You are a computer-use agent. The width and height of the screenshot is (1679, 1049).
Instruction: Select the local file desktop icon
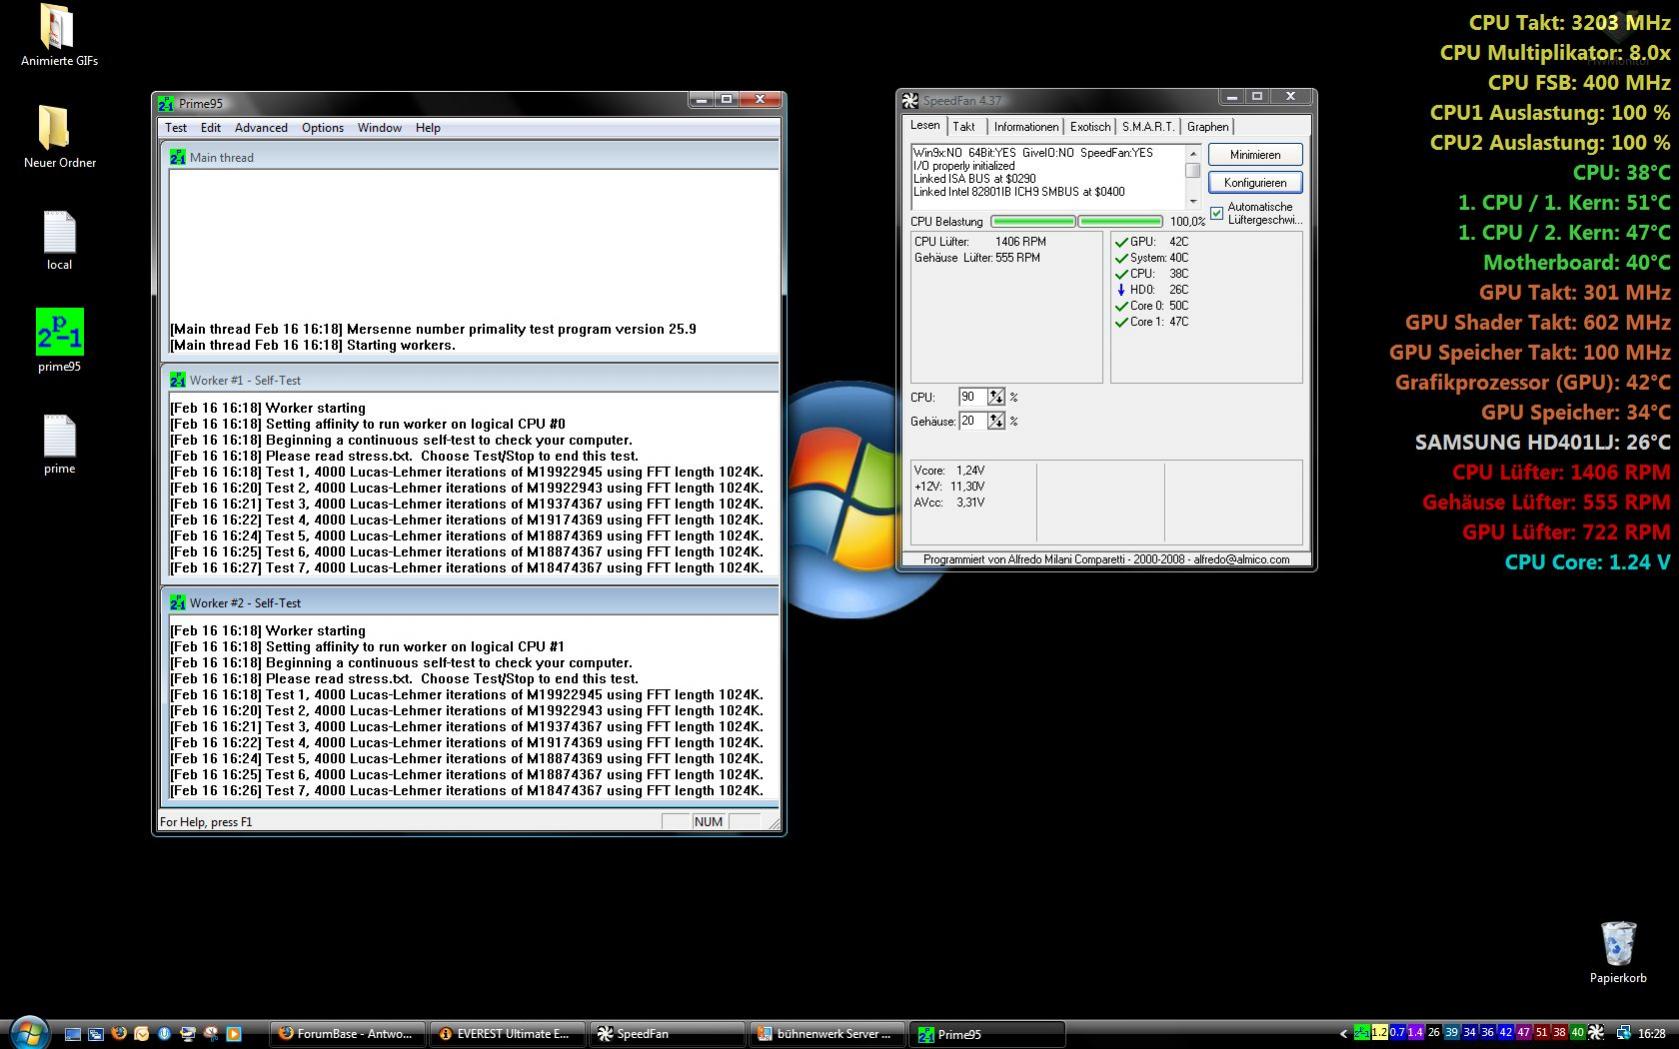(x=59, y=240)
